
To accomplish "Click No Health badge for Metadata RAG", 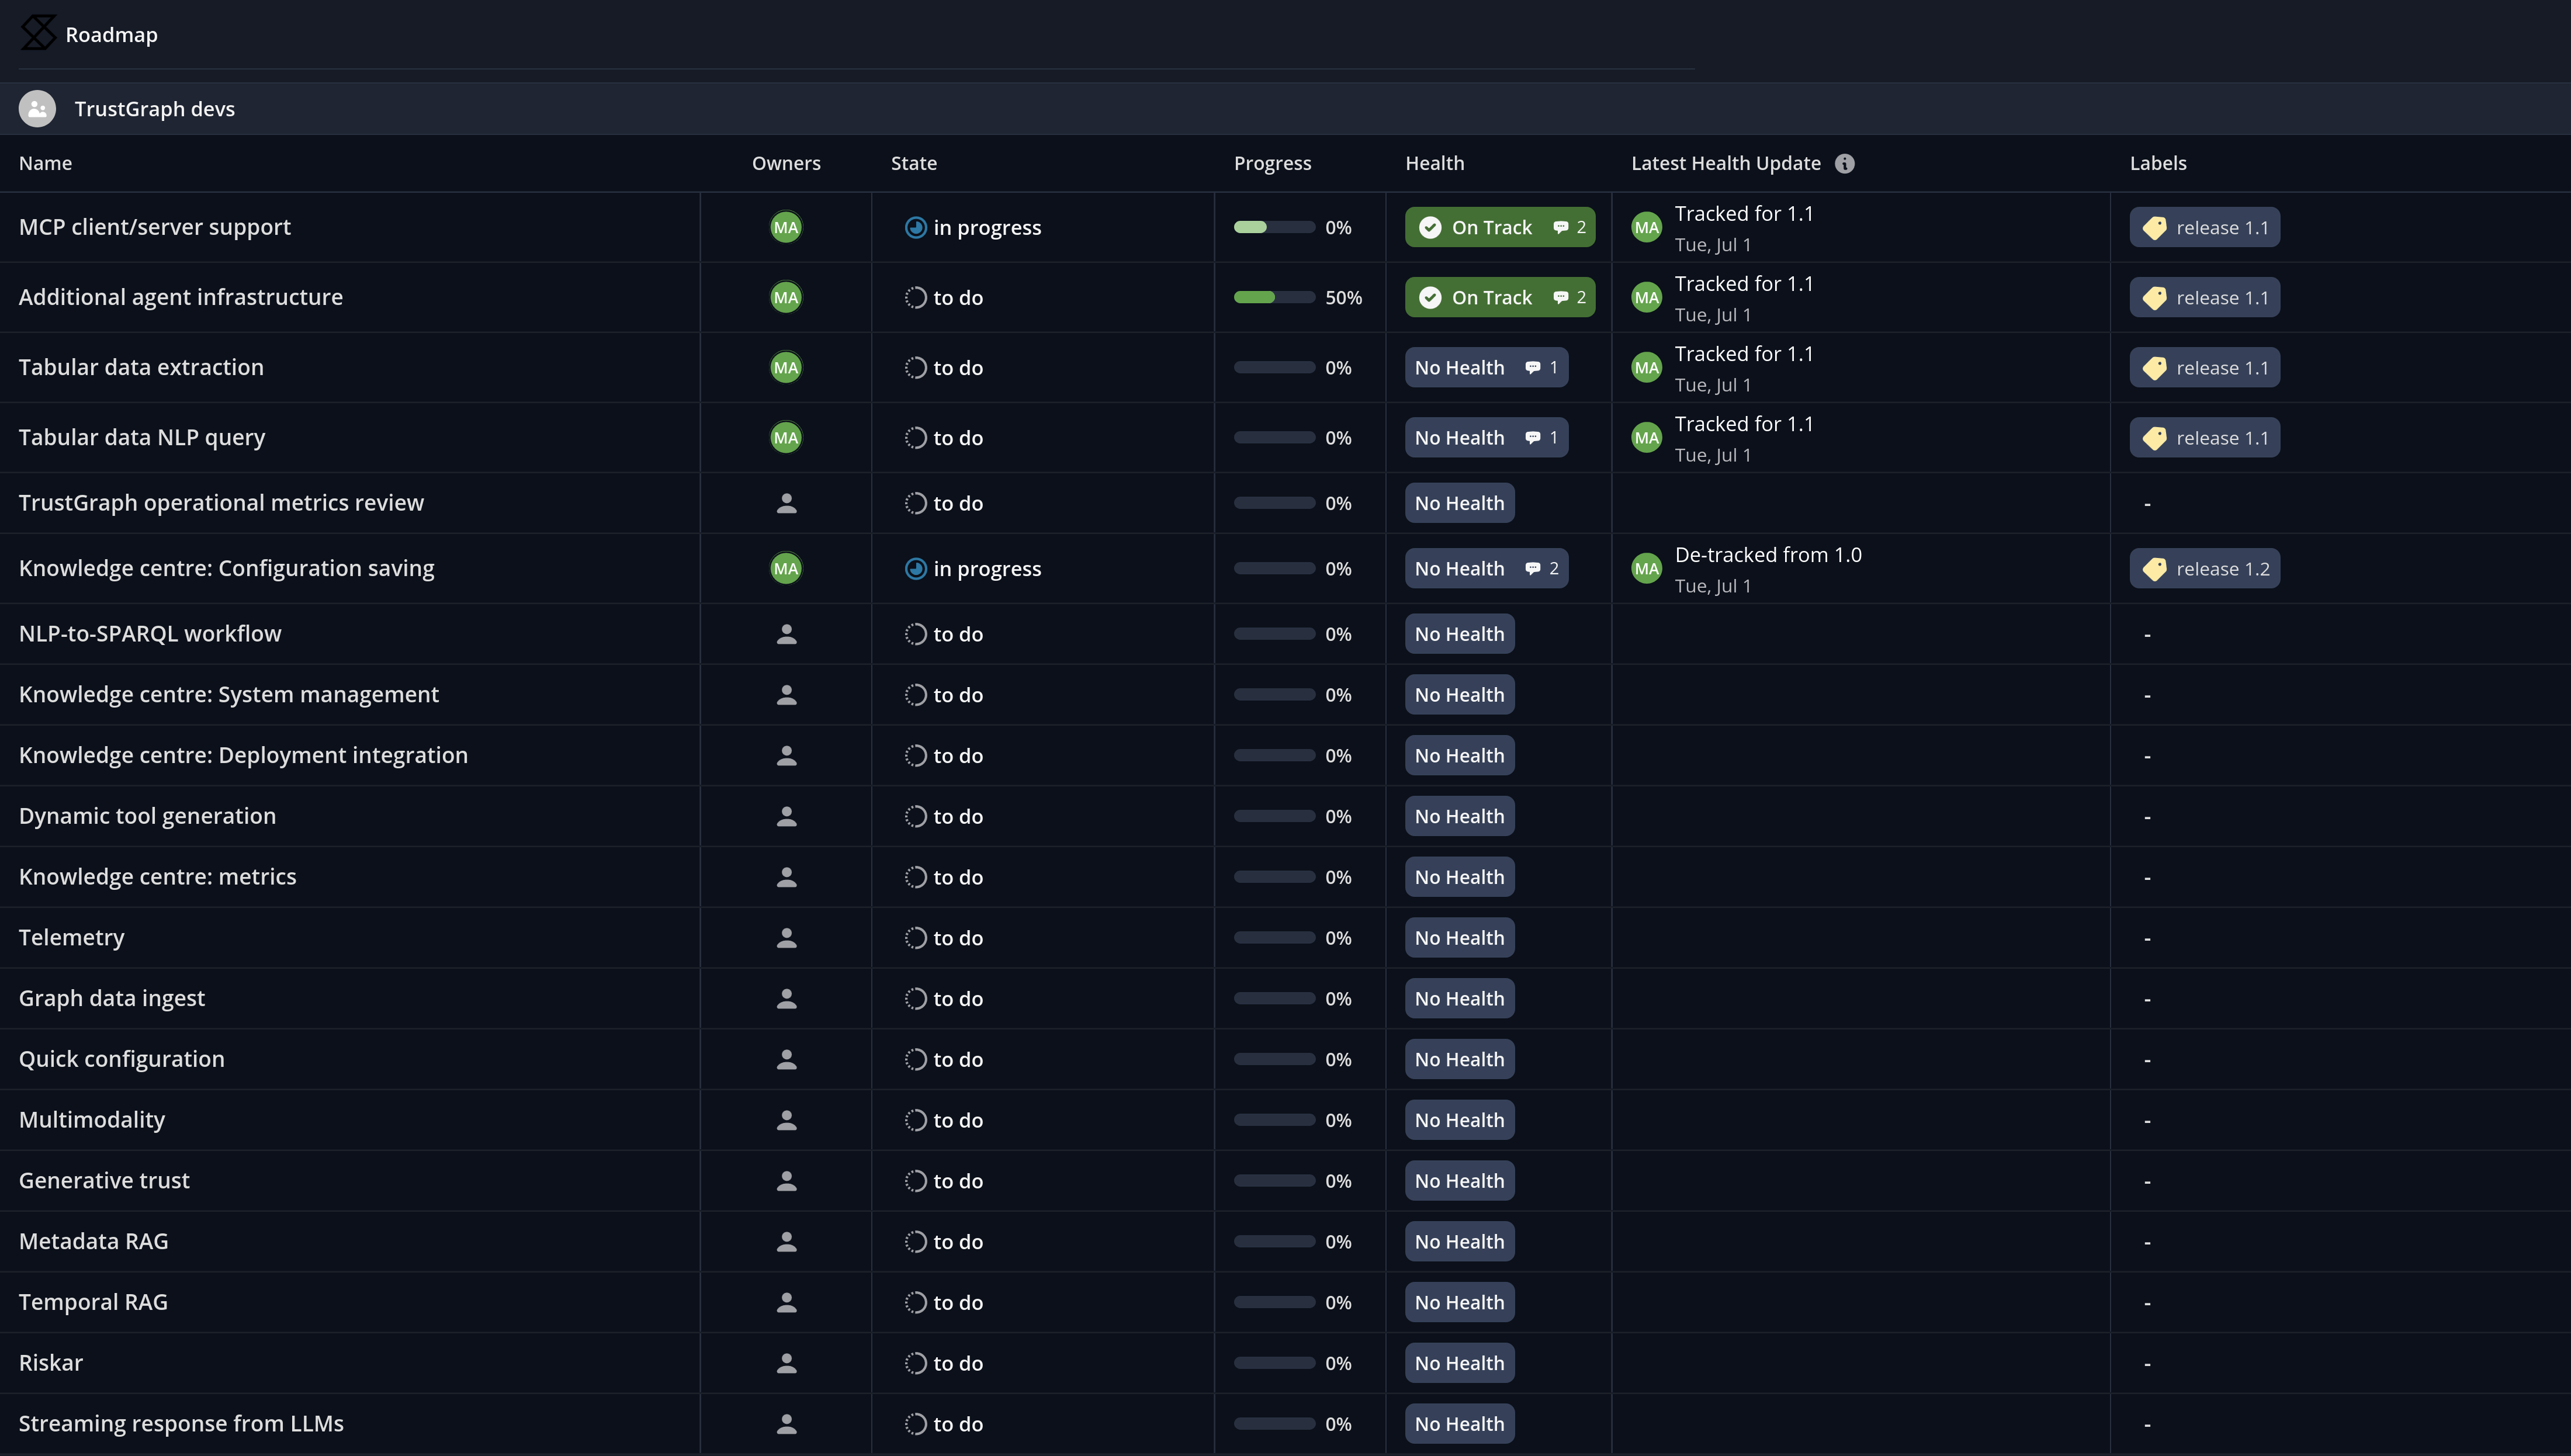I will coord(1459,1242).
